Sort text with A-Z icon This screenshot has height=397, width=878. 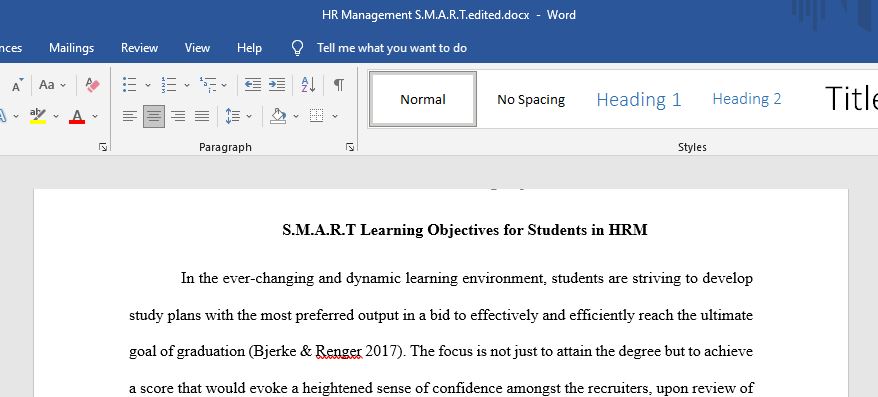point(309,85)
